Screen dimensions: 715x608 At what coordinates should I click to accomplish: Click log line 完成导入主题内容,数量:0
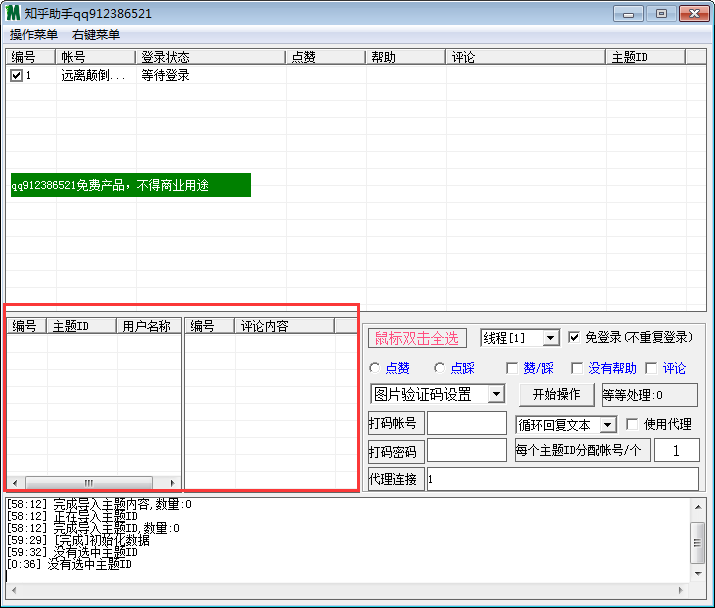(x=99, y=504)
